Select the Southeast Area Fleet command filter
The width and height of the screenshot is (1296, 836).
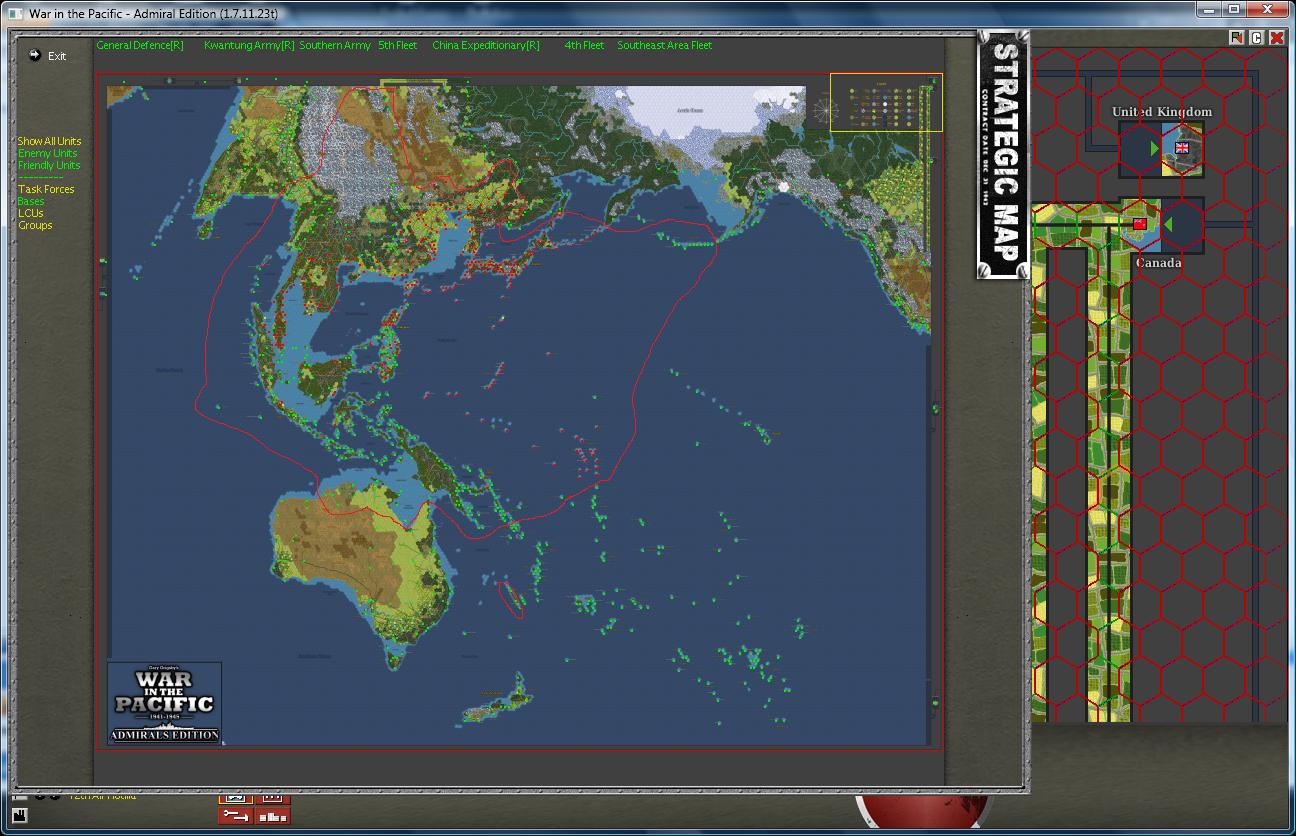click(x=665, y=45)
